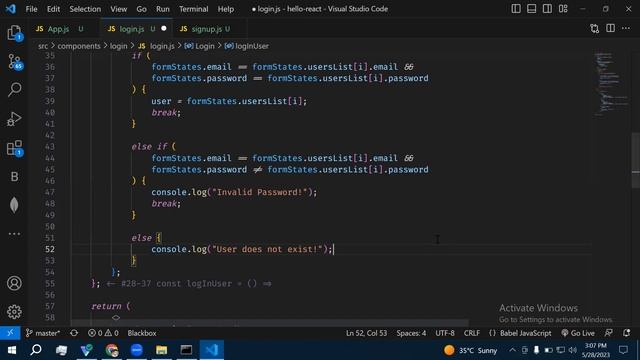Viewport: 640px width, 360px height.
Task: Click the horizontal scrollbar at editor bottom
Action: [270, 323]
